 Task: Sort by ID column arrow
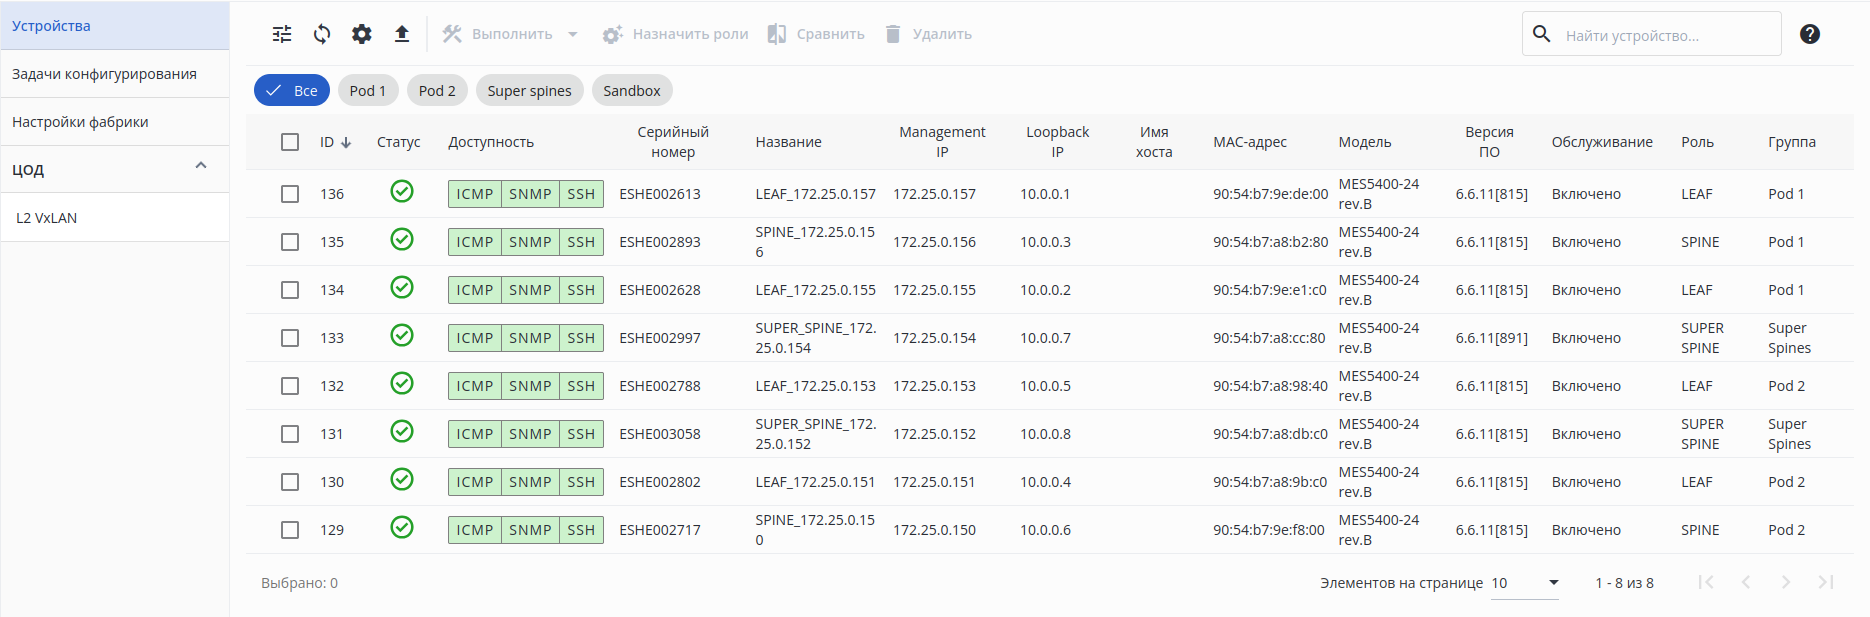346,143
